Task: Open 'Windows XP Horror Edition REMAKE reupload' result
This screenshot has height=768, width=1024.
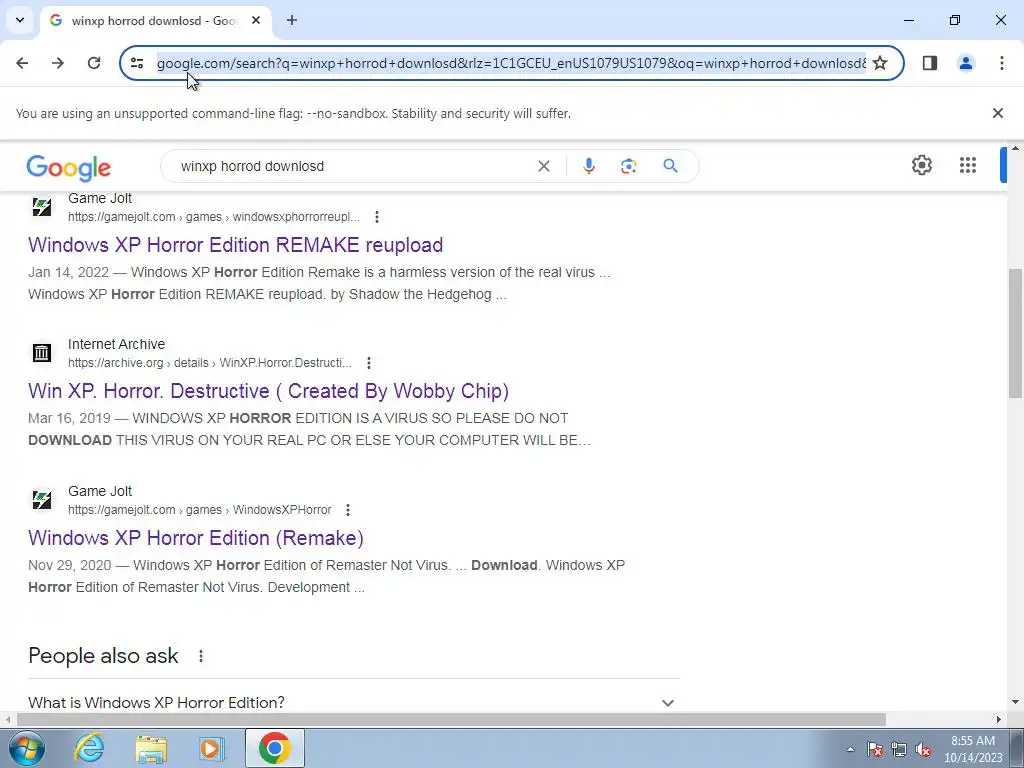Action: pos(236,245)
